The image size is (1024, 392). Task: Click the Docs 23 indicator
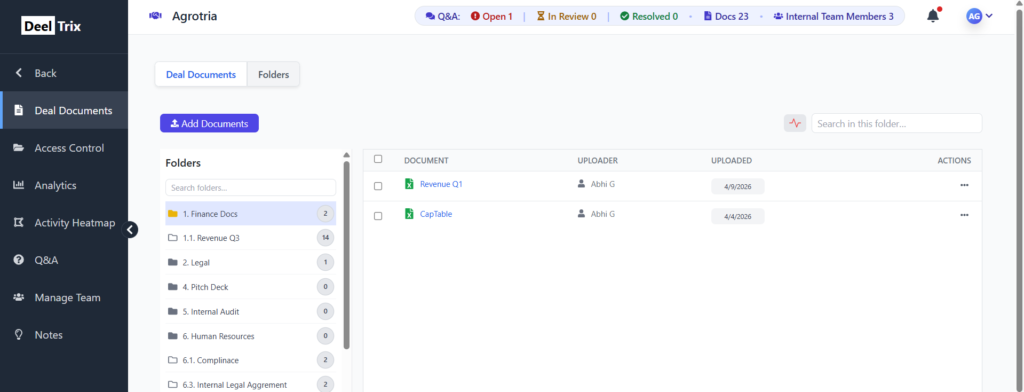click(x=726, y=16)
